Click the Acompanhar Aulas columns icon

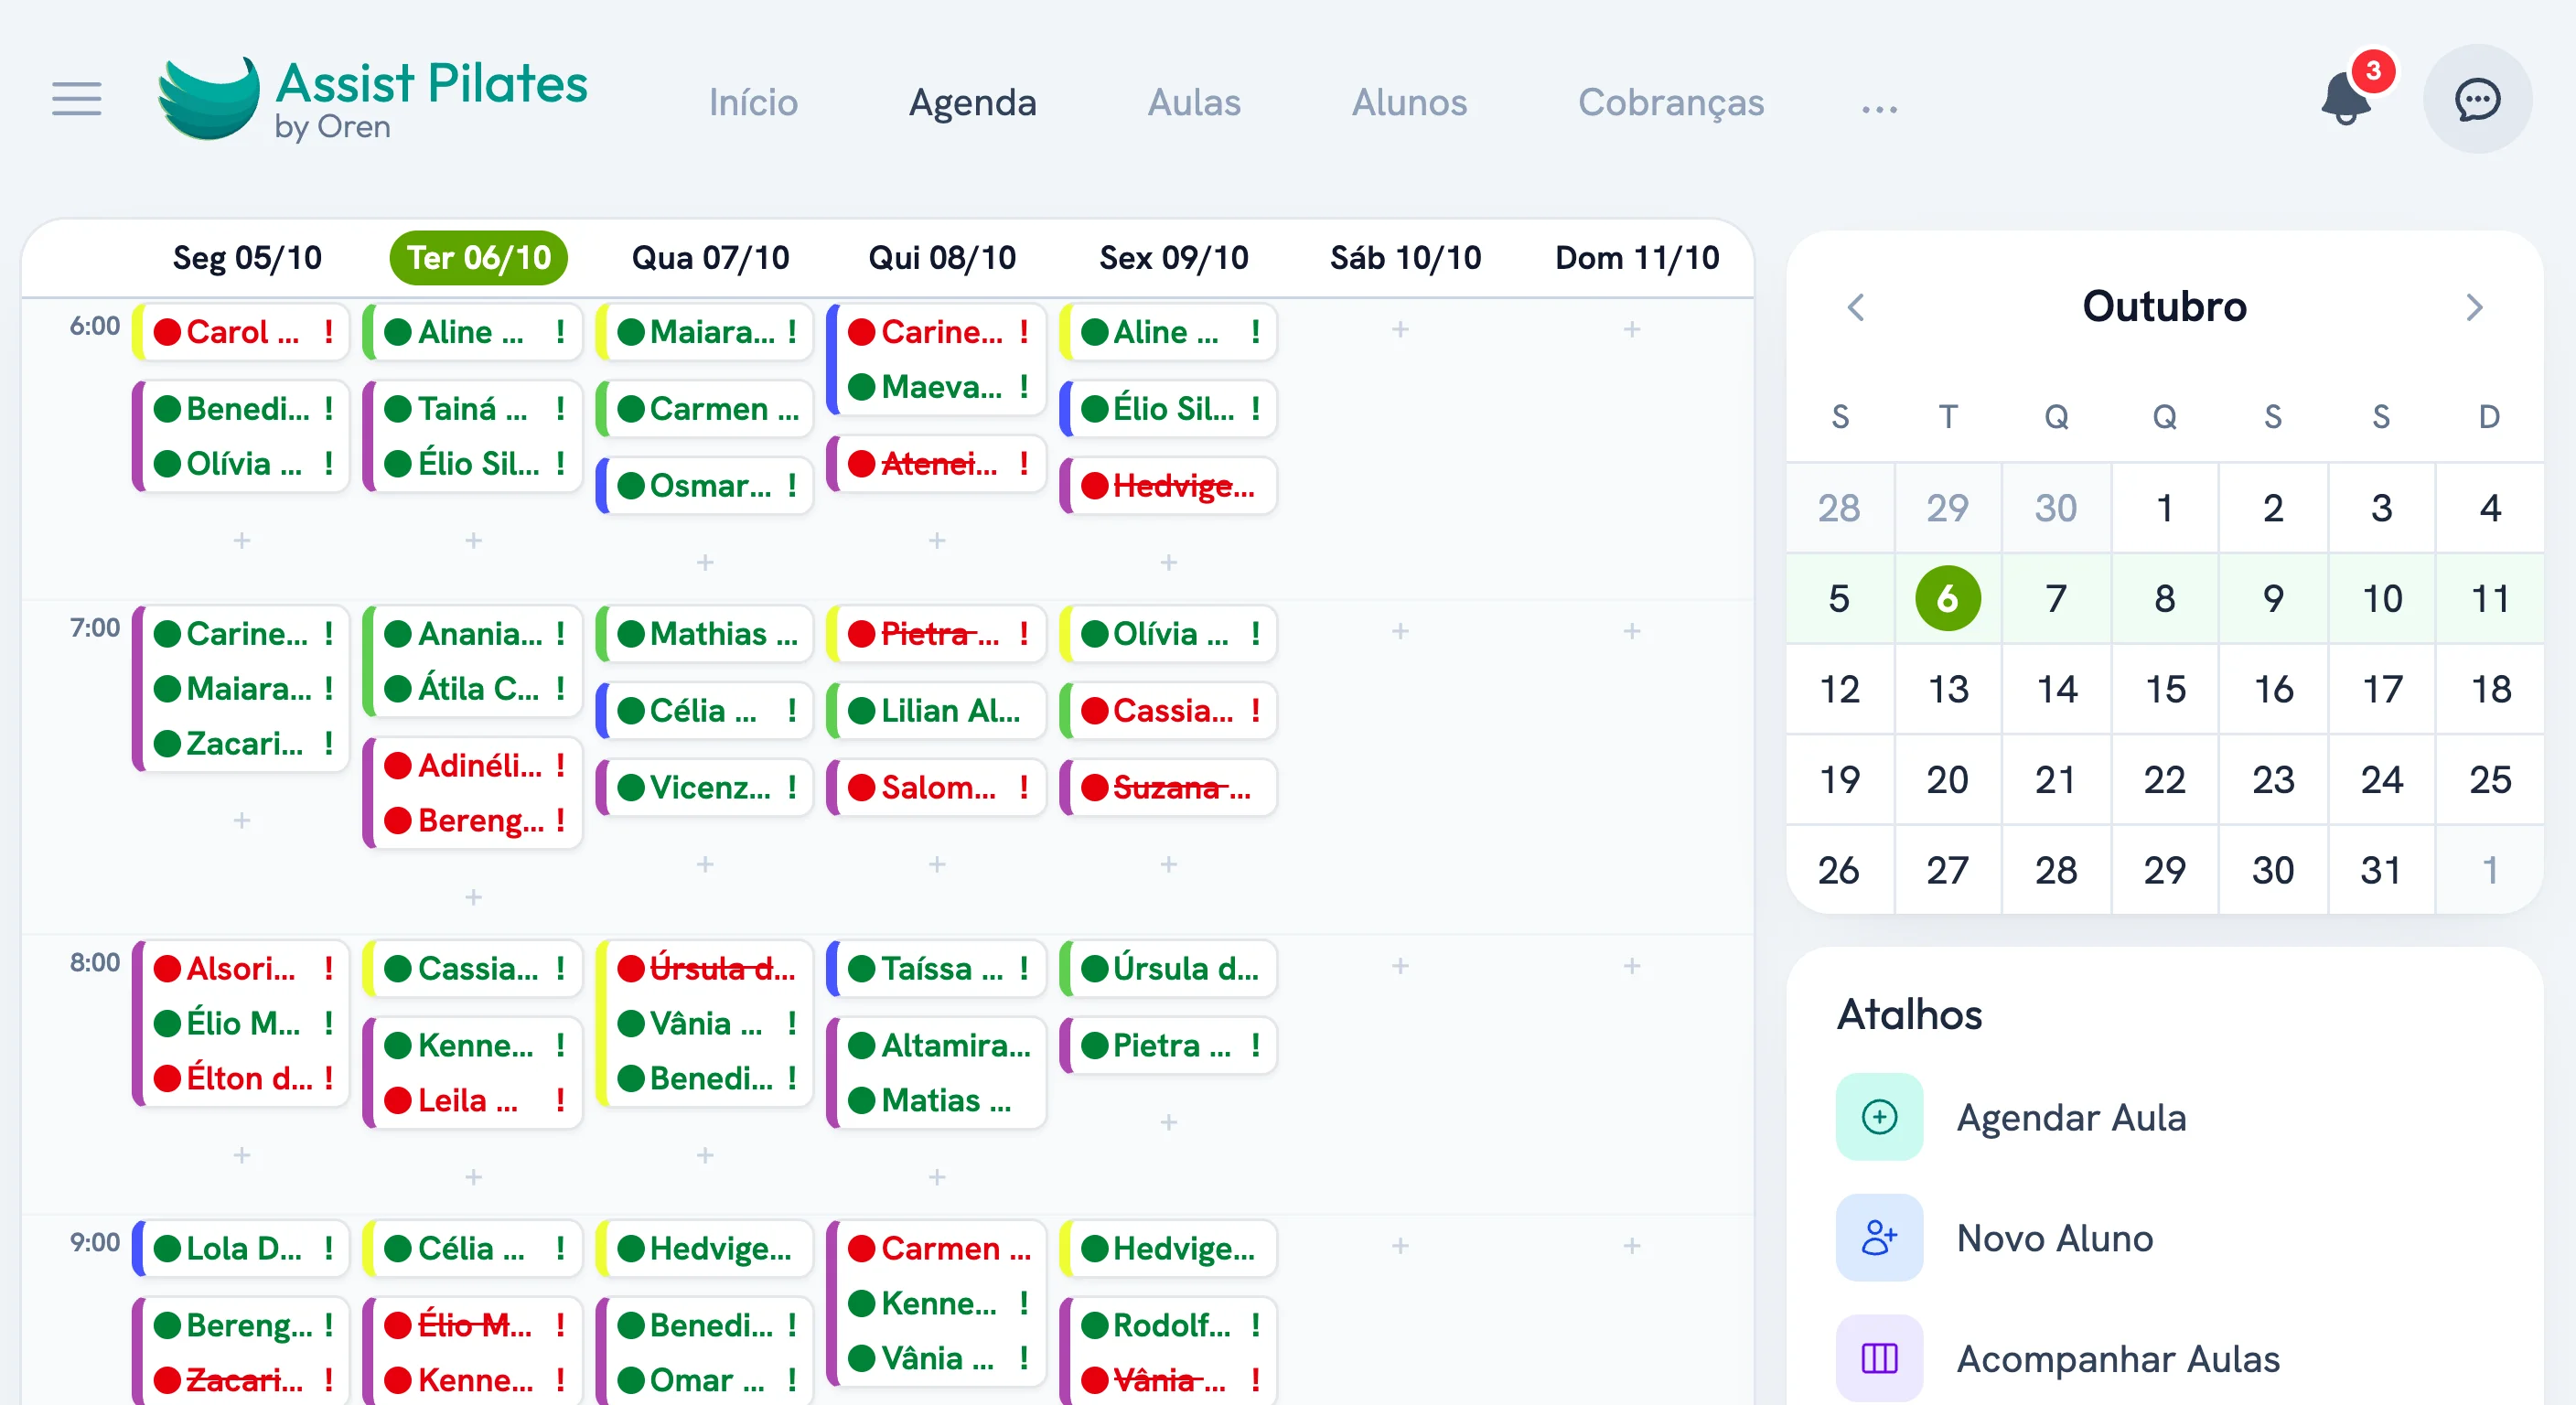point(1879,1358)
